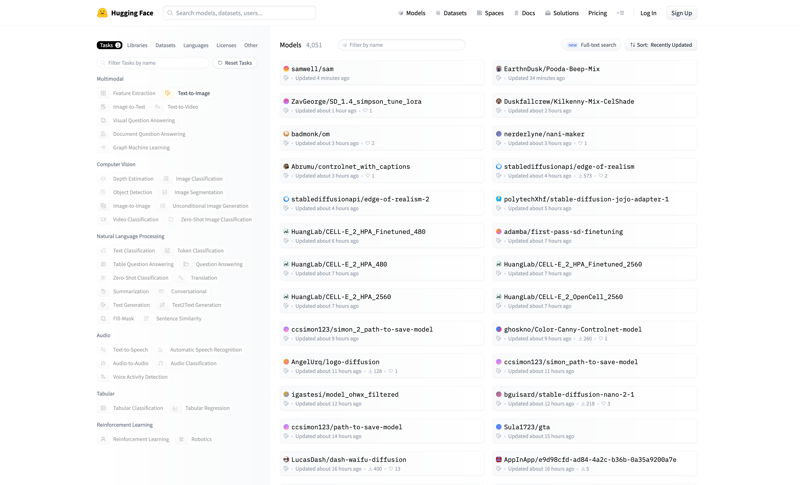The image size is (800, 485).
Task: Click the Log In link
Action: 648,13
